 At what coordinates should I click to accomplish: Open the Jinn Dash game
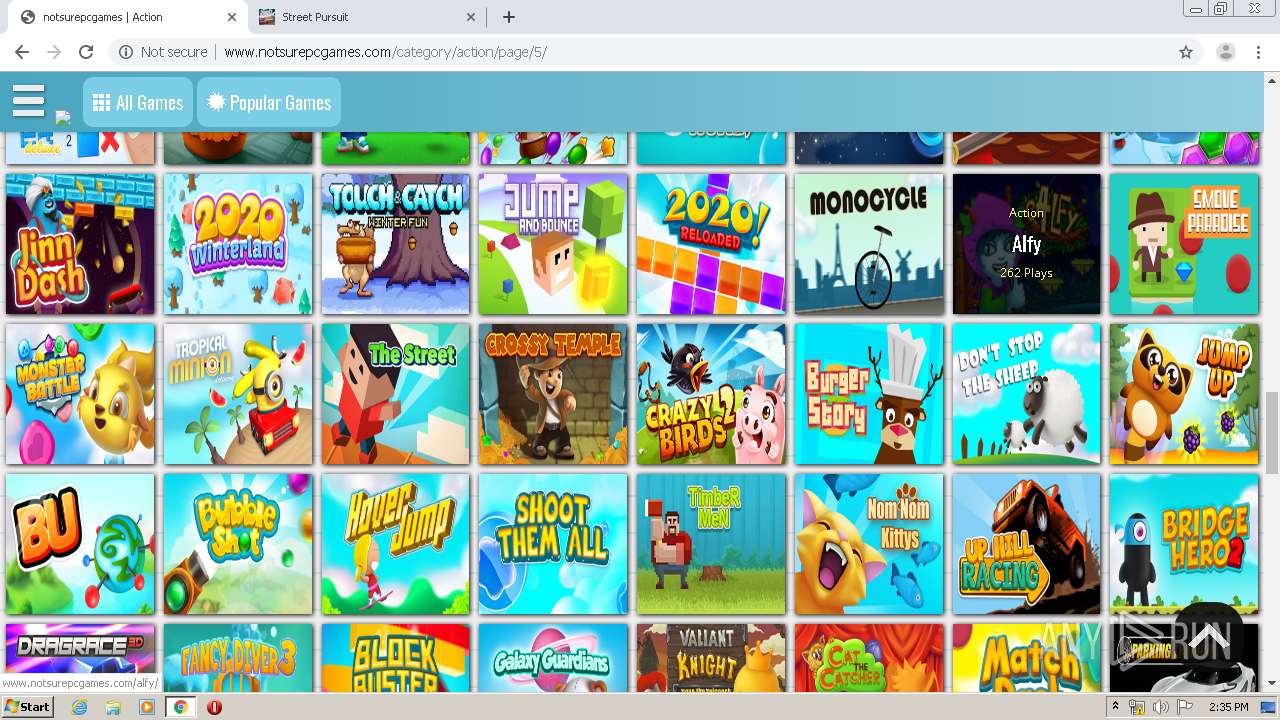(x=80, y=244)
